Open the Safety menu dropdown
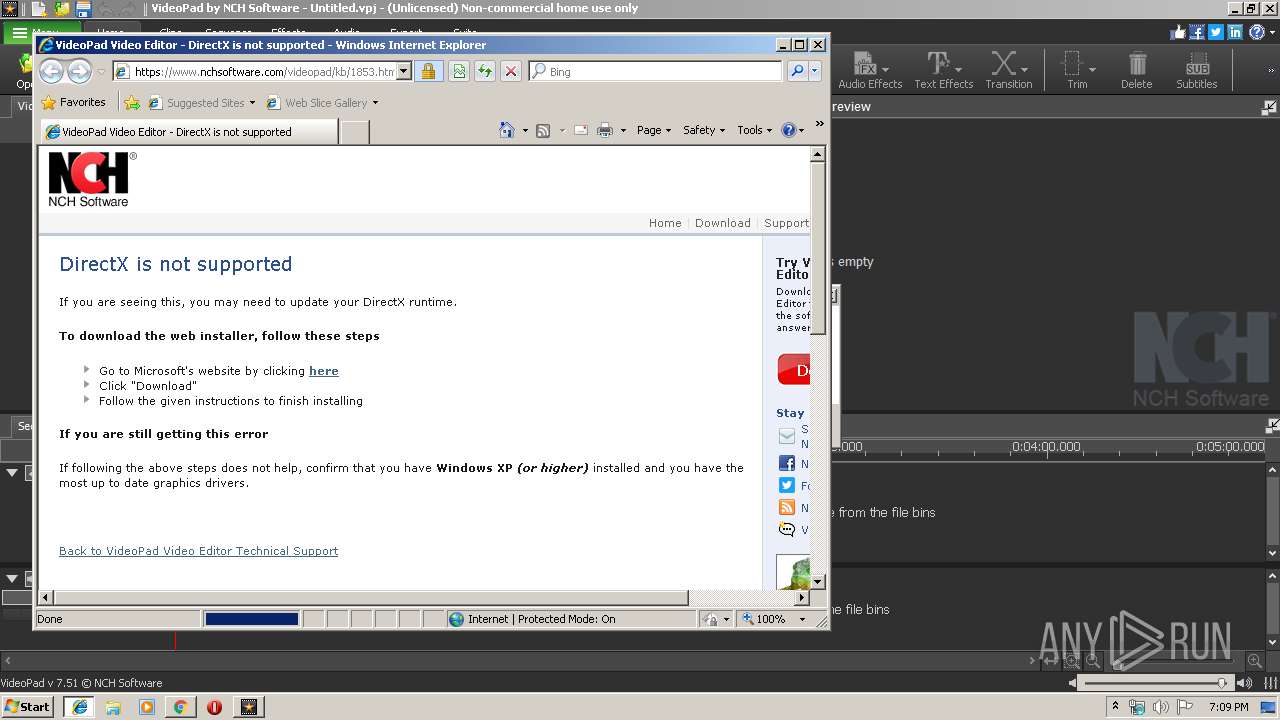 pos(704,130)
